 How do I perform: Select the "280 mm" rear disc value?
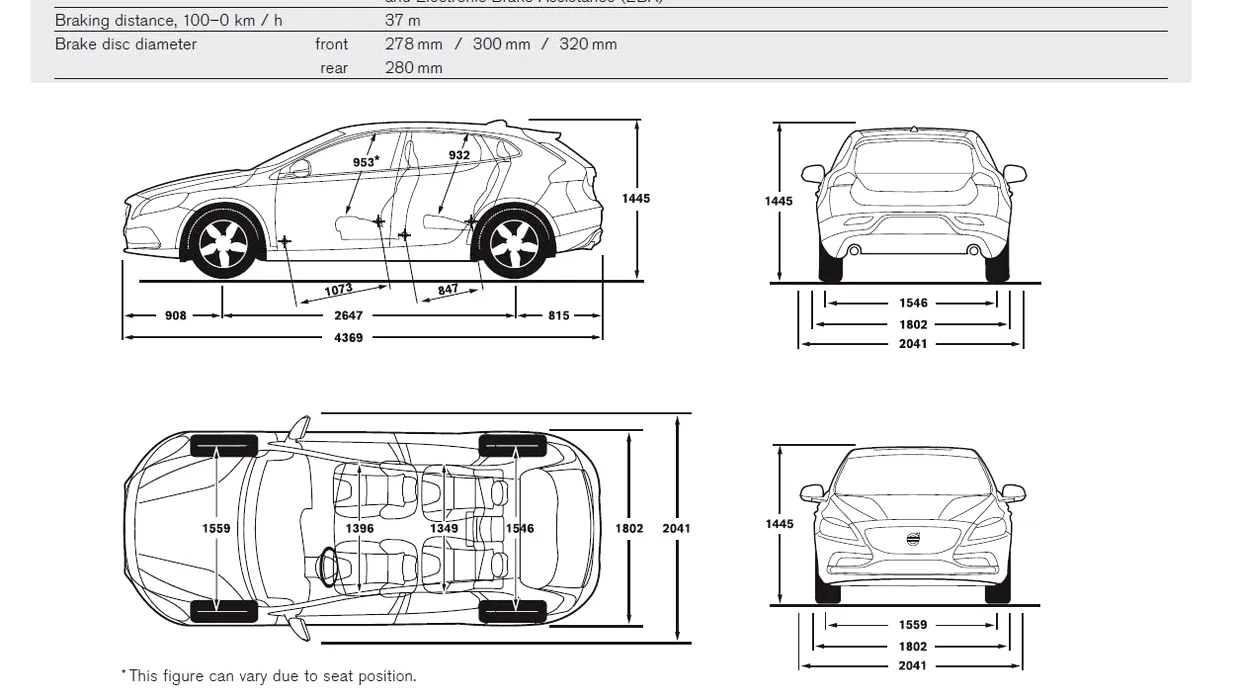coord(413,68)
